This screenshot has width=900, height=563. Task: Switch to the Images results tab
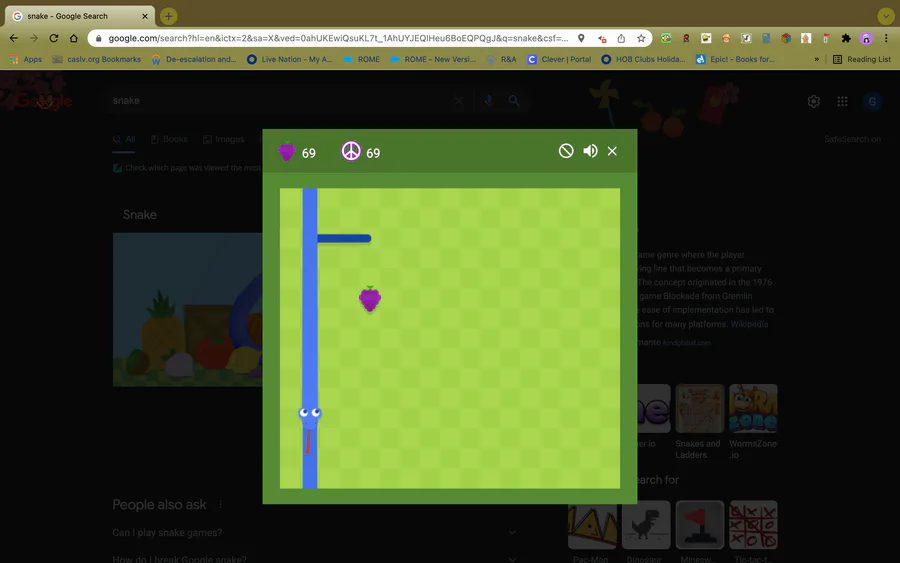tap(223, 139)
